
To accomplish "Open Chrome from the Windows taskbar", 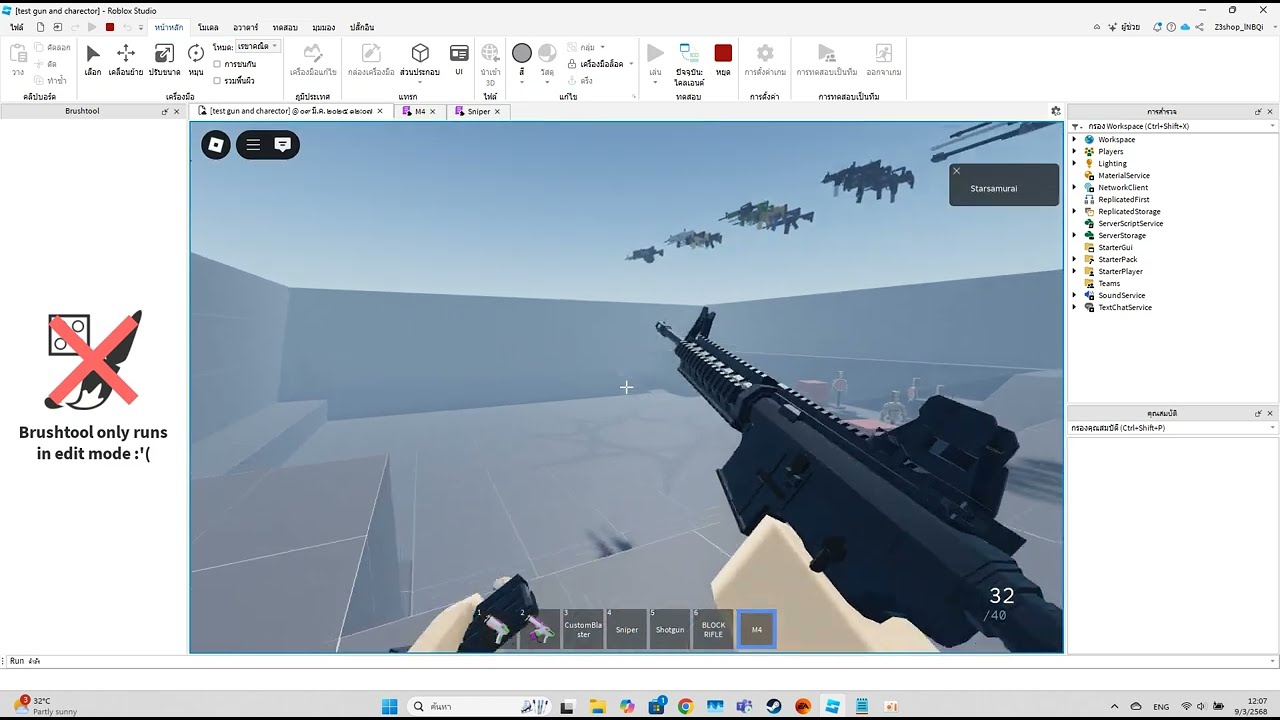I will coord(685,706).
